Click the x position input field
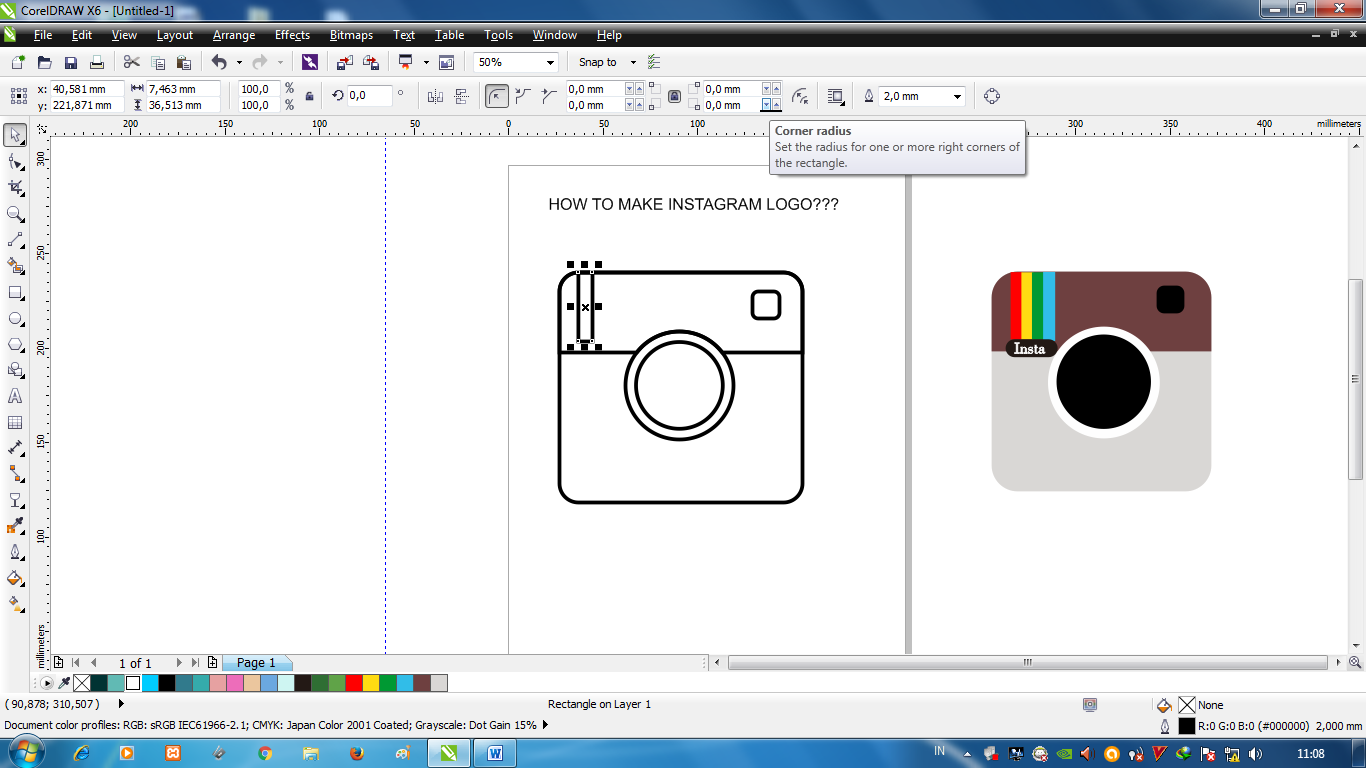 coord(87,89)
